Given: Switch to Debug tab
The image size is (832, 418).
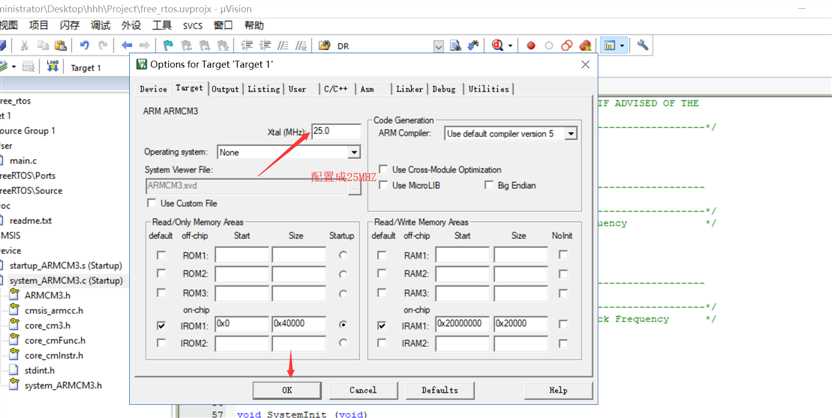Looking at the screenshot, I should pyautogui.click(x=444, y=89).
